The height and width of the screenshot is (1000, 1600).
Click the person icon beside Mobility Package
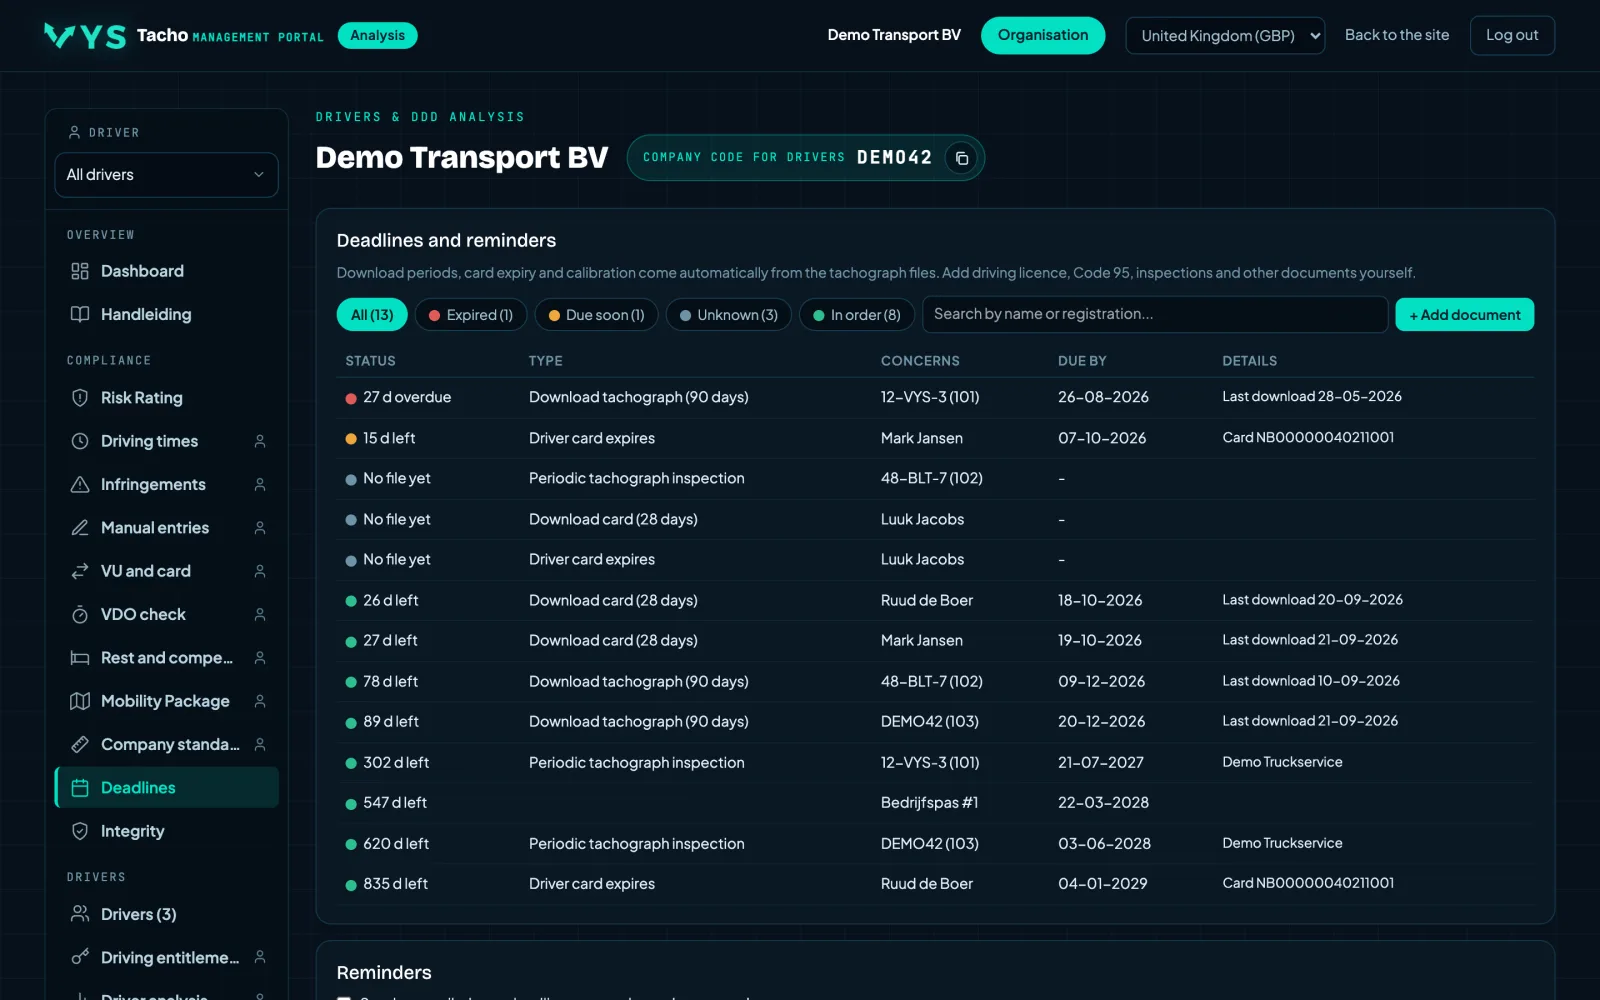tap(260, 701)
